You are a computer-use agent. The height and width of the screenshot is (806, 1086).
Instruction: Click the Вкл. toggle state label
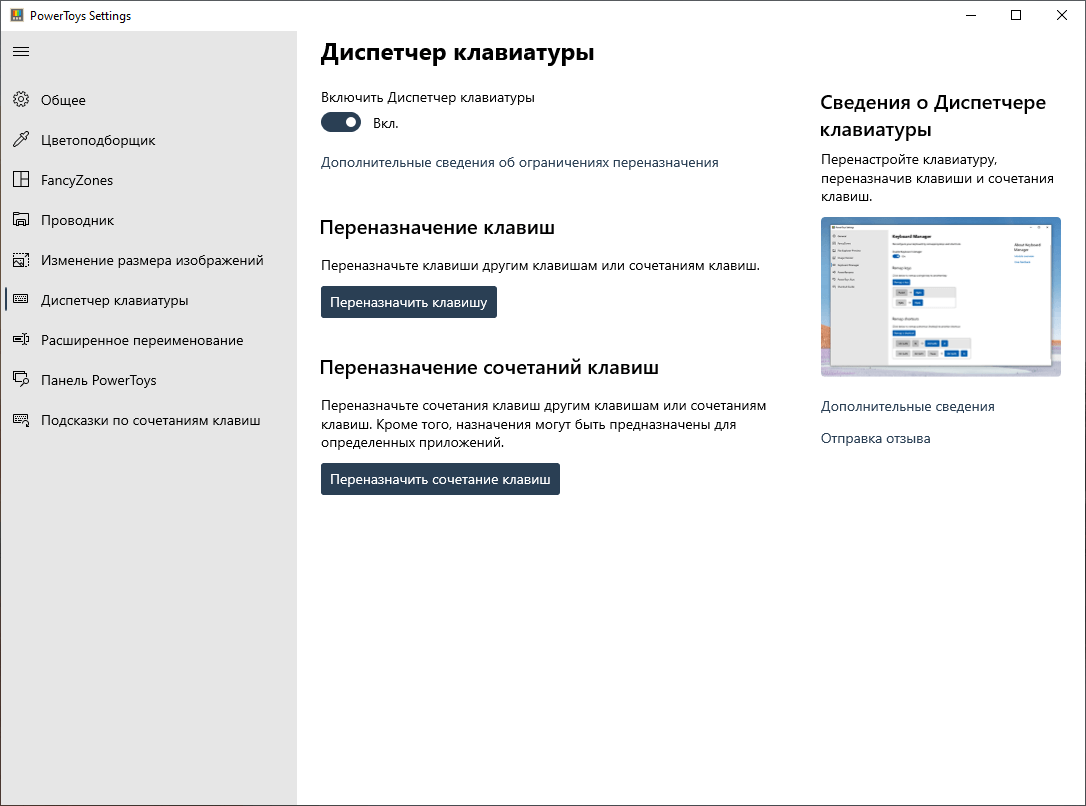pyautogui.click(x=386, y=123)
